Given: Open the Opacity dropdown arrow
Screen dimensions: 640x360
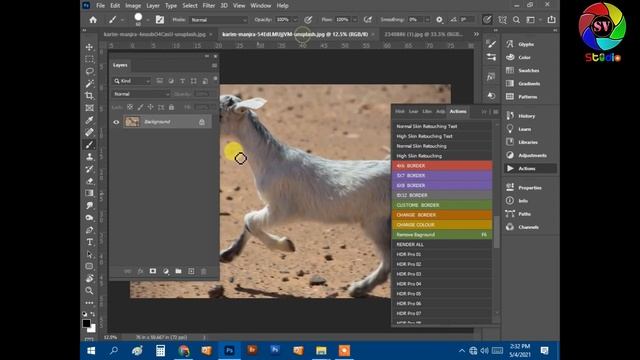Looking at the screenshot, I should [295, 20].
